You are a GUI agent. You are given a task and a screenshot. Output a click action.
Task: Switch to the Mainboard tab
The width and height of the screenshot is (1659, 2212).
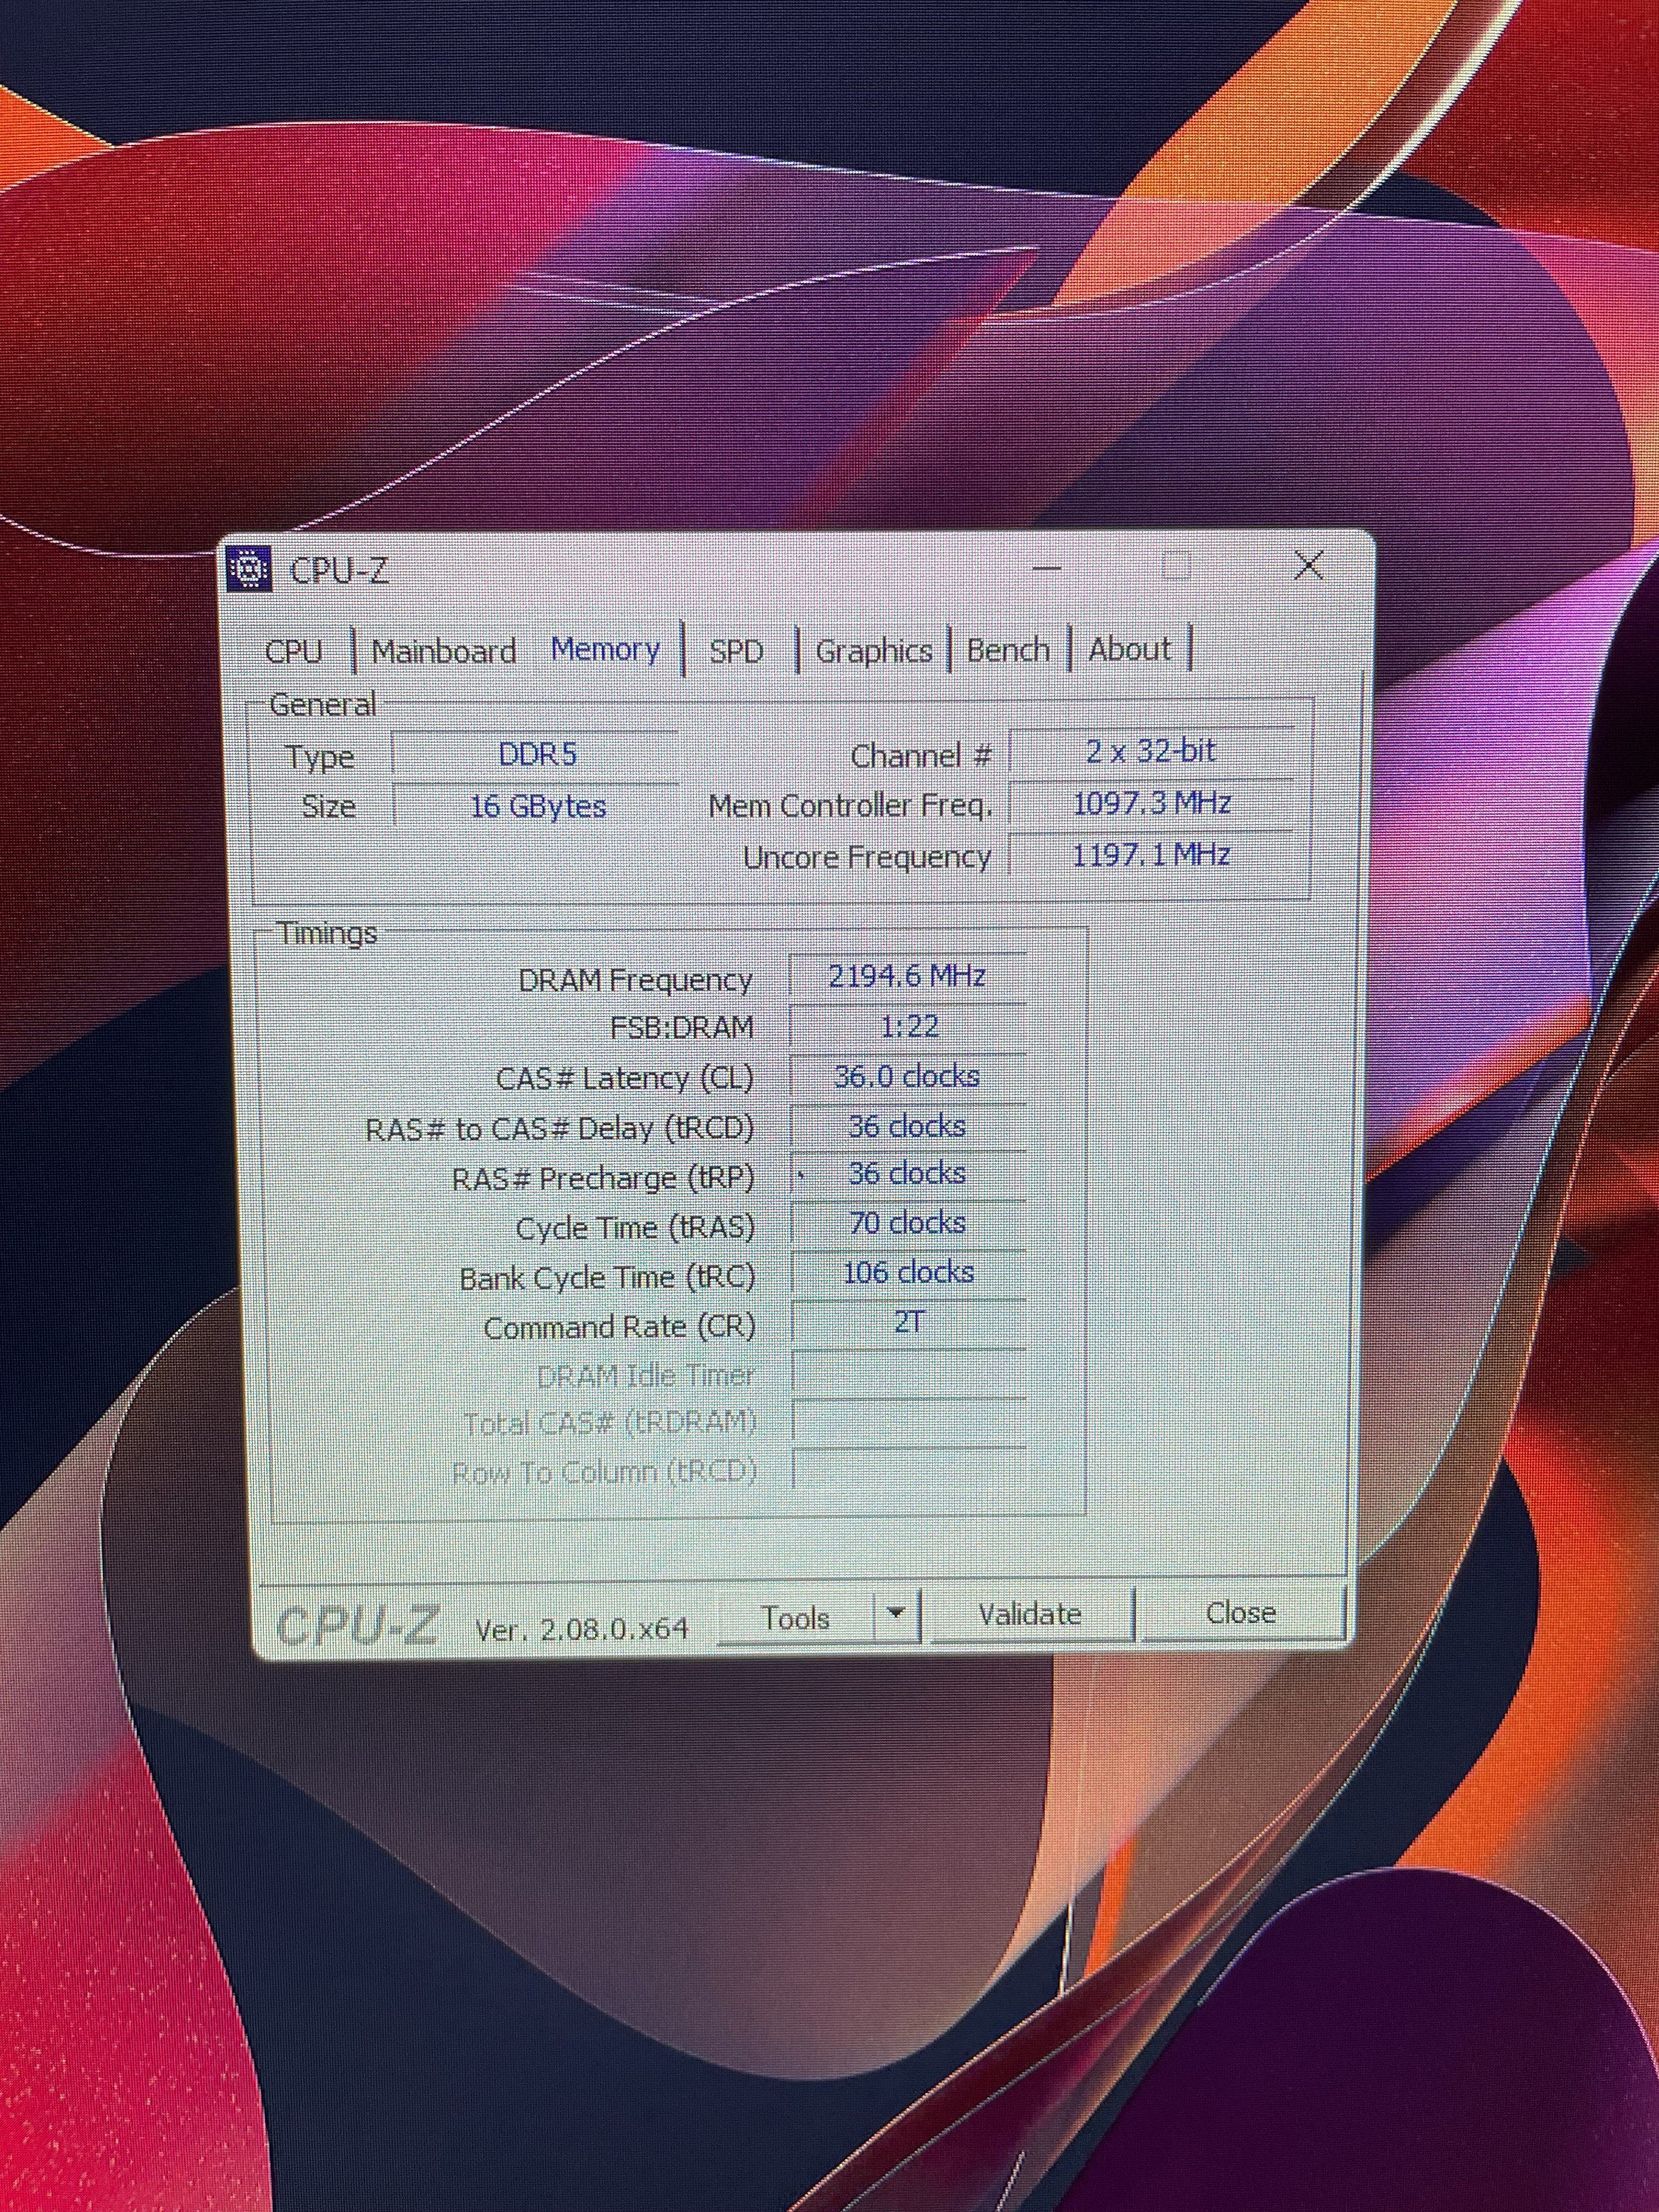point(443,651)
